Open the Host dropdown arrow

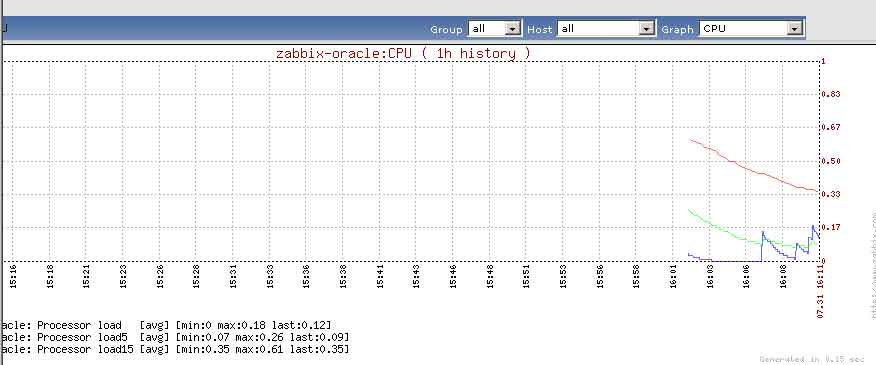click(x=646, y=29)
